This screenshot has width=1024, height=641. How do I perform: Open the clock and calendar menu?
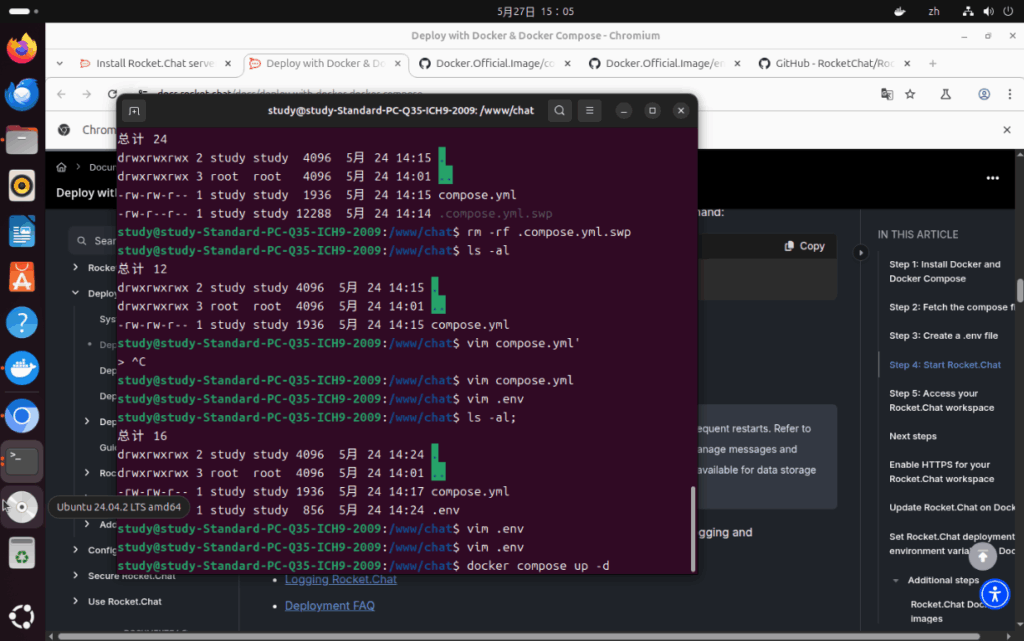click(535, 12)
